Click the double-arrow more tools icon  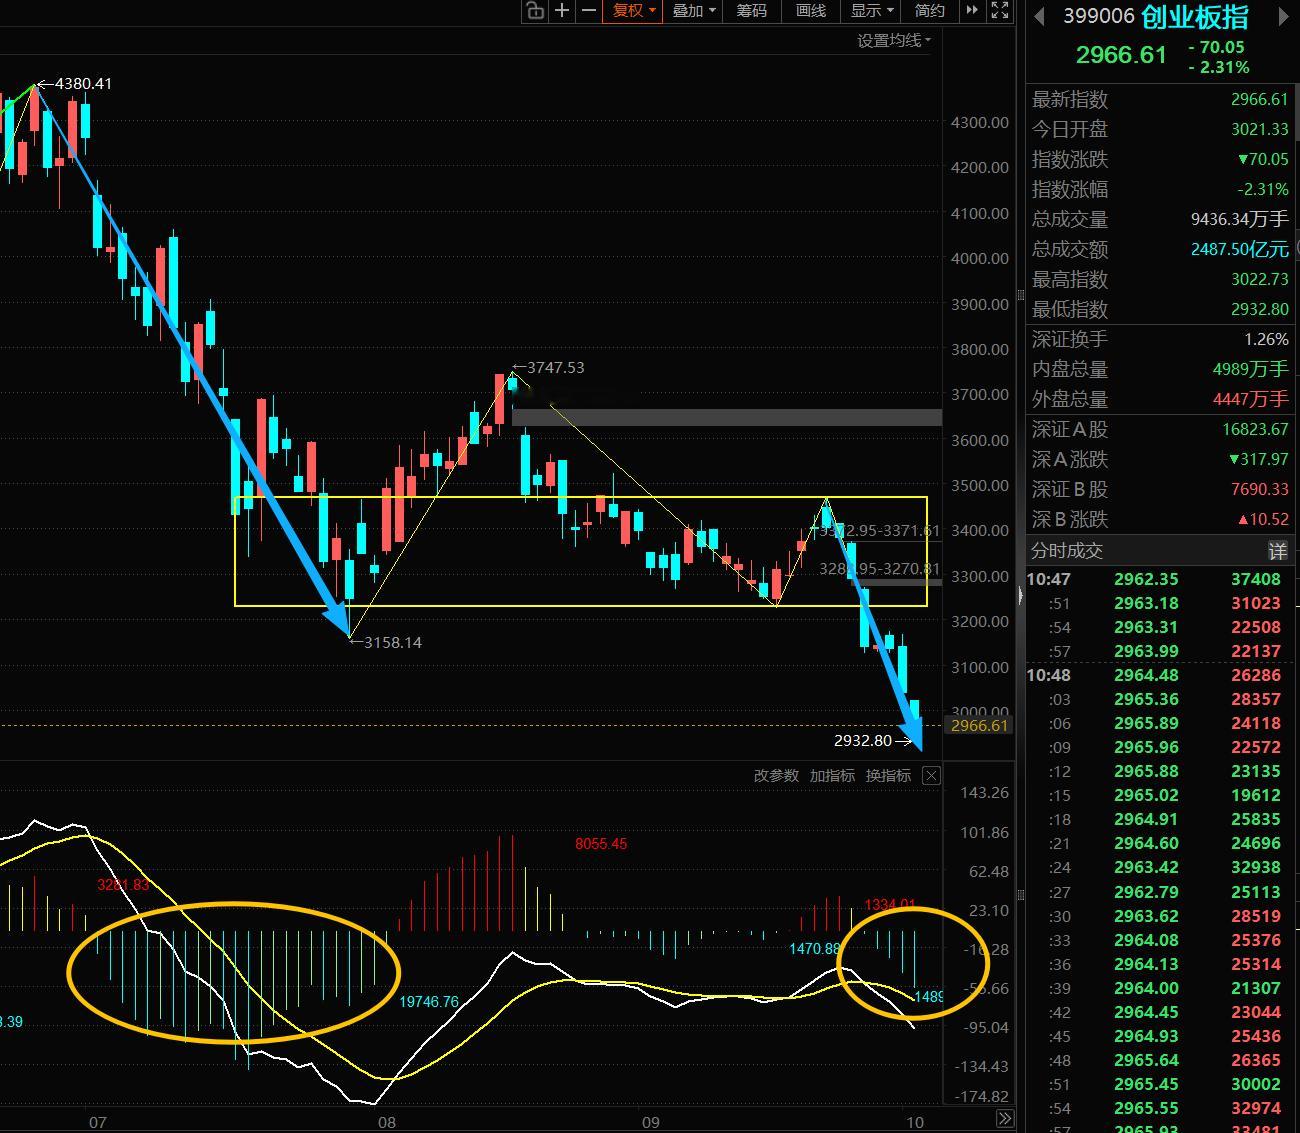tap(972, 11)
